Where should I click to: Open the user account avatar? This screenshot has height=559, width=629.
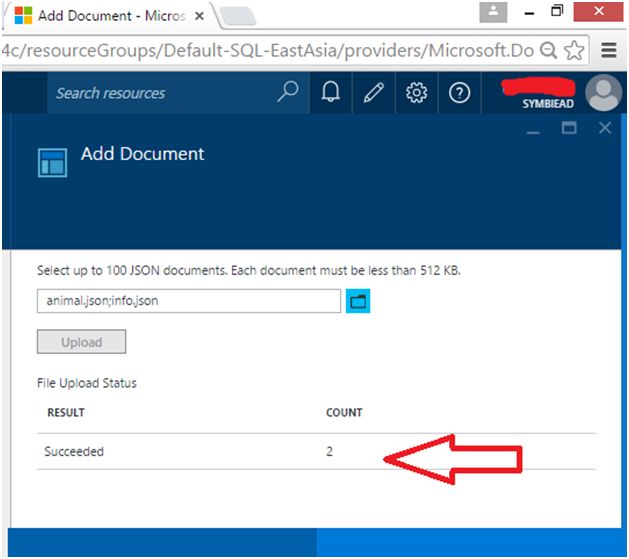tap(603, 93)
